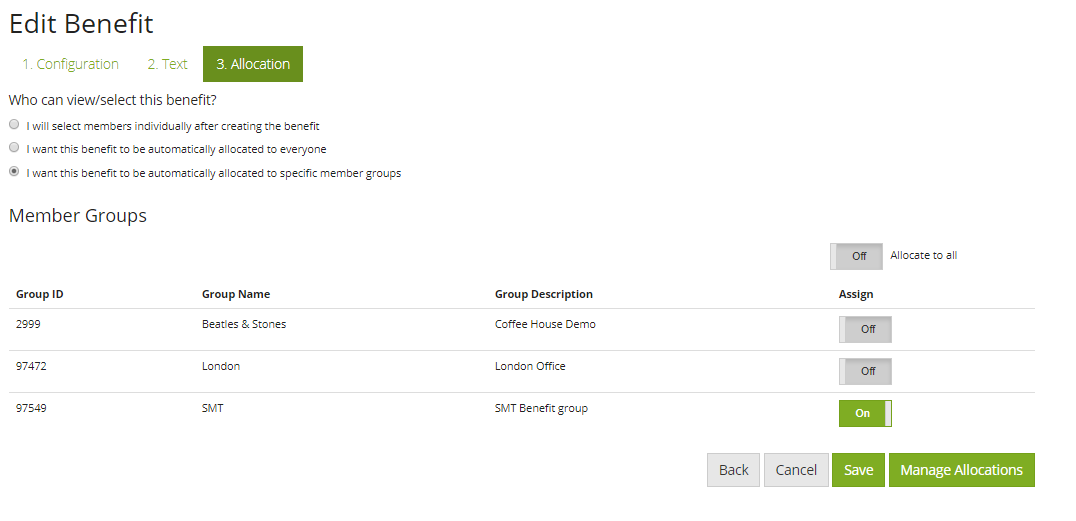Viewport: 1076px width, 521px height.
Task: Click the Group Name column header
Action: [236, 294]
